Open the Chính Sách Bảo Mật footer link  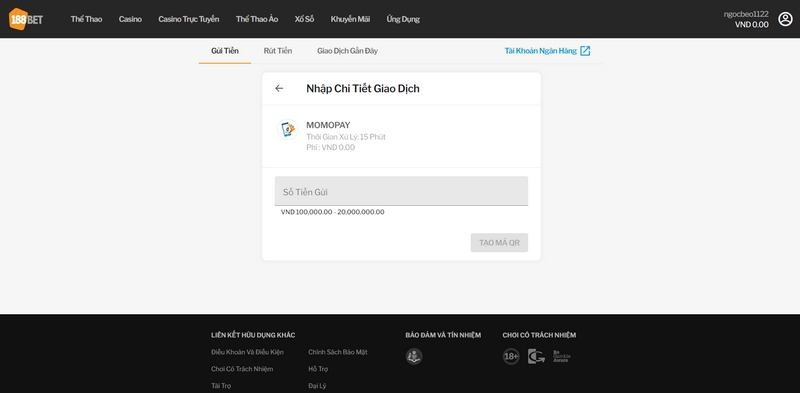click(338, 352)
